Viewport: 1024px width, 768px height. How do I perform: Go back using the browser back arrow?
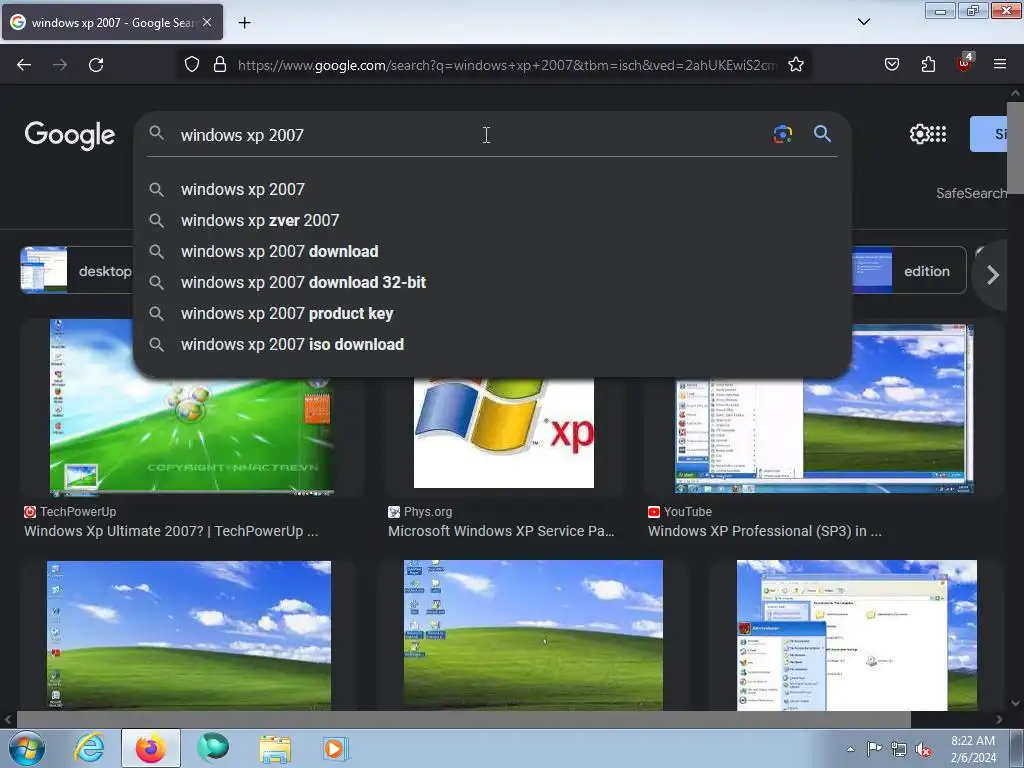24,65
